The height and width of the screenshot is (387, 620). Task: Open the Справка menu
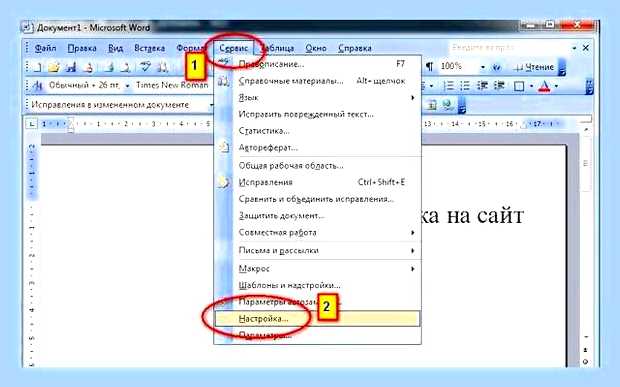[x=355, y=48]
